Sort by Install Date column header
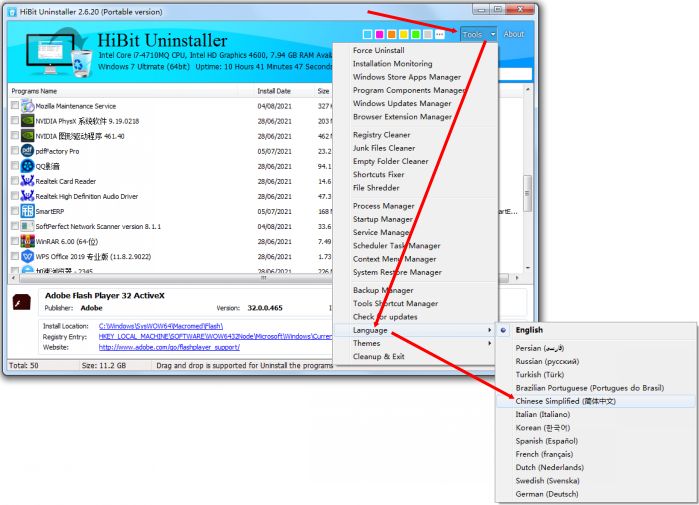Viewport: 699px width, 505px height. tap(274, 91)
